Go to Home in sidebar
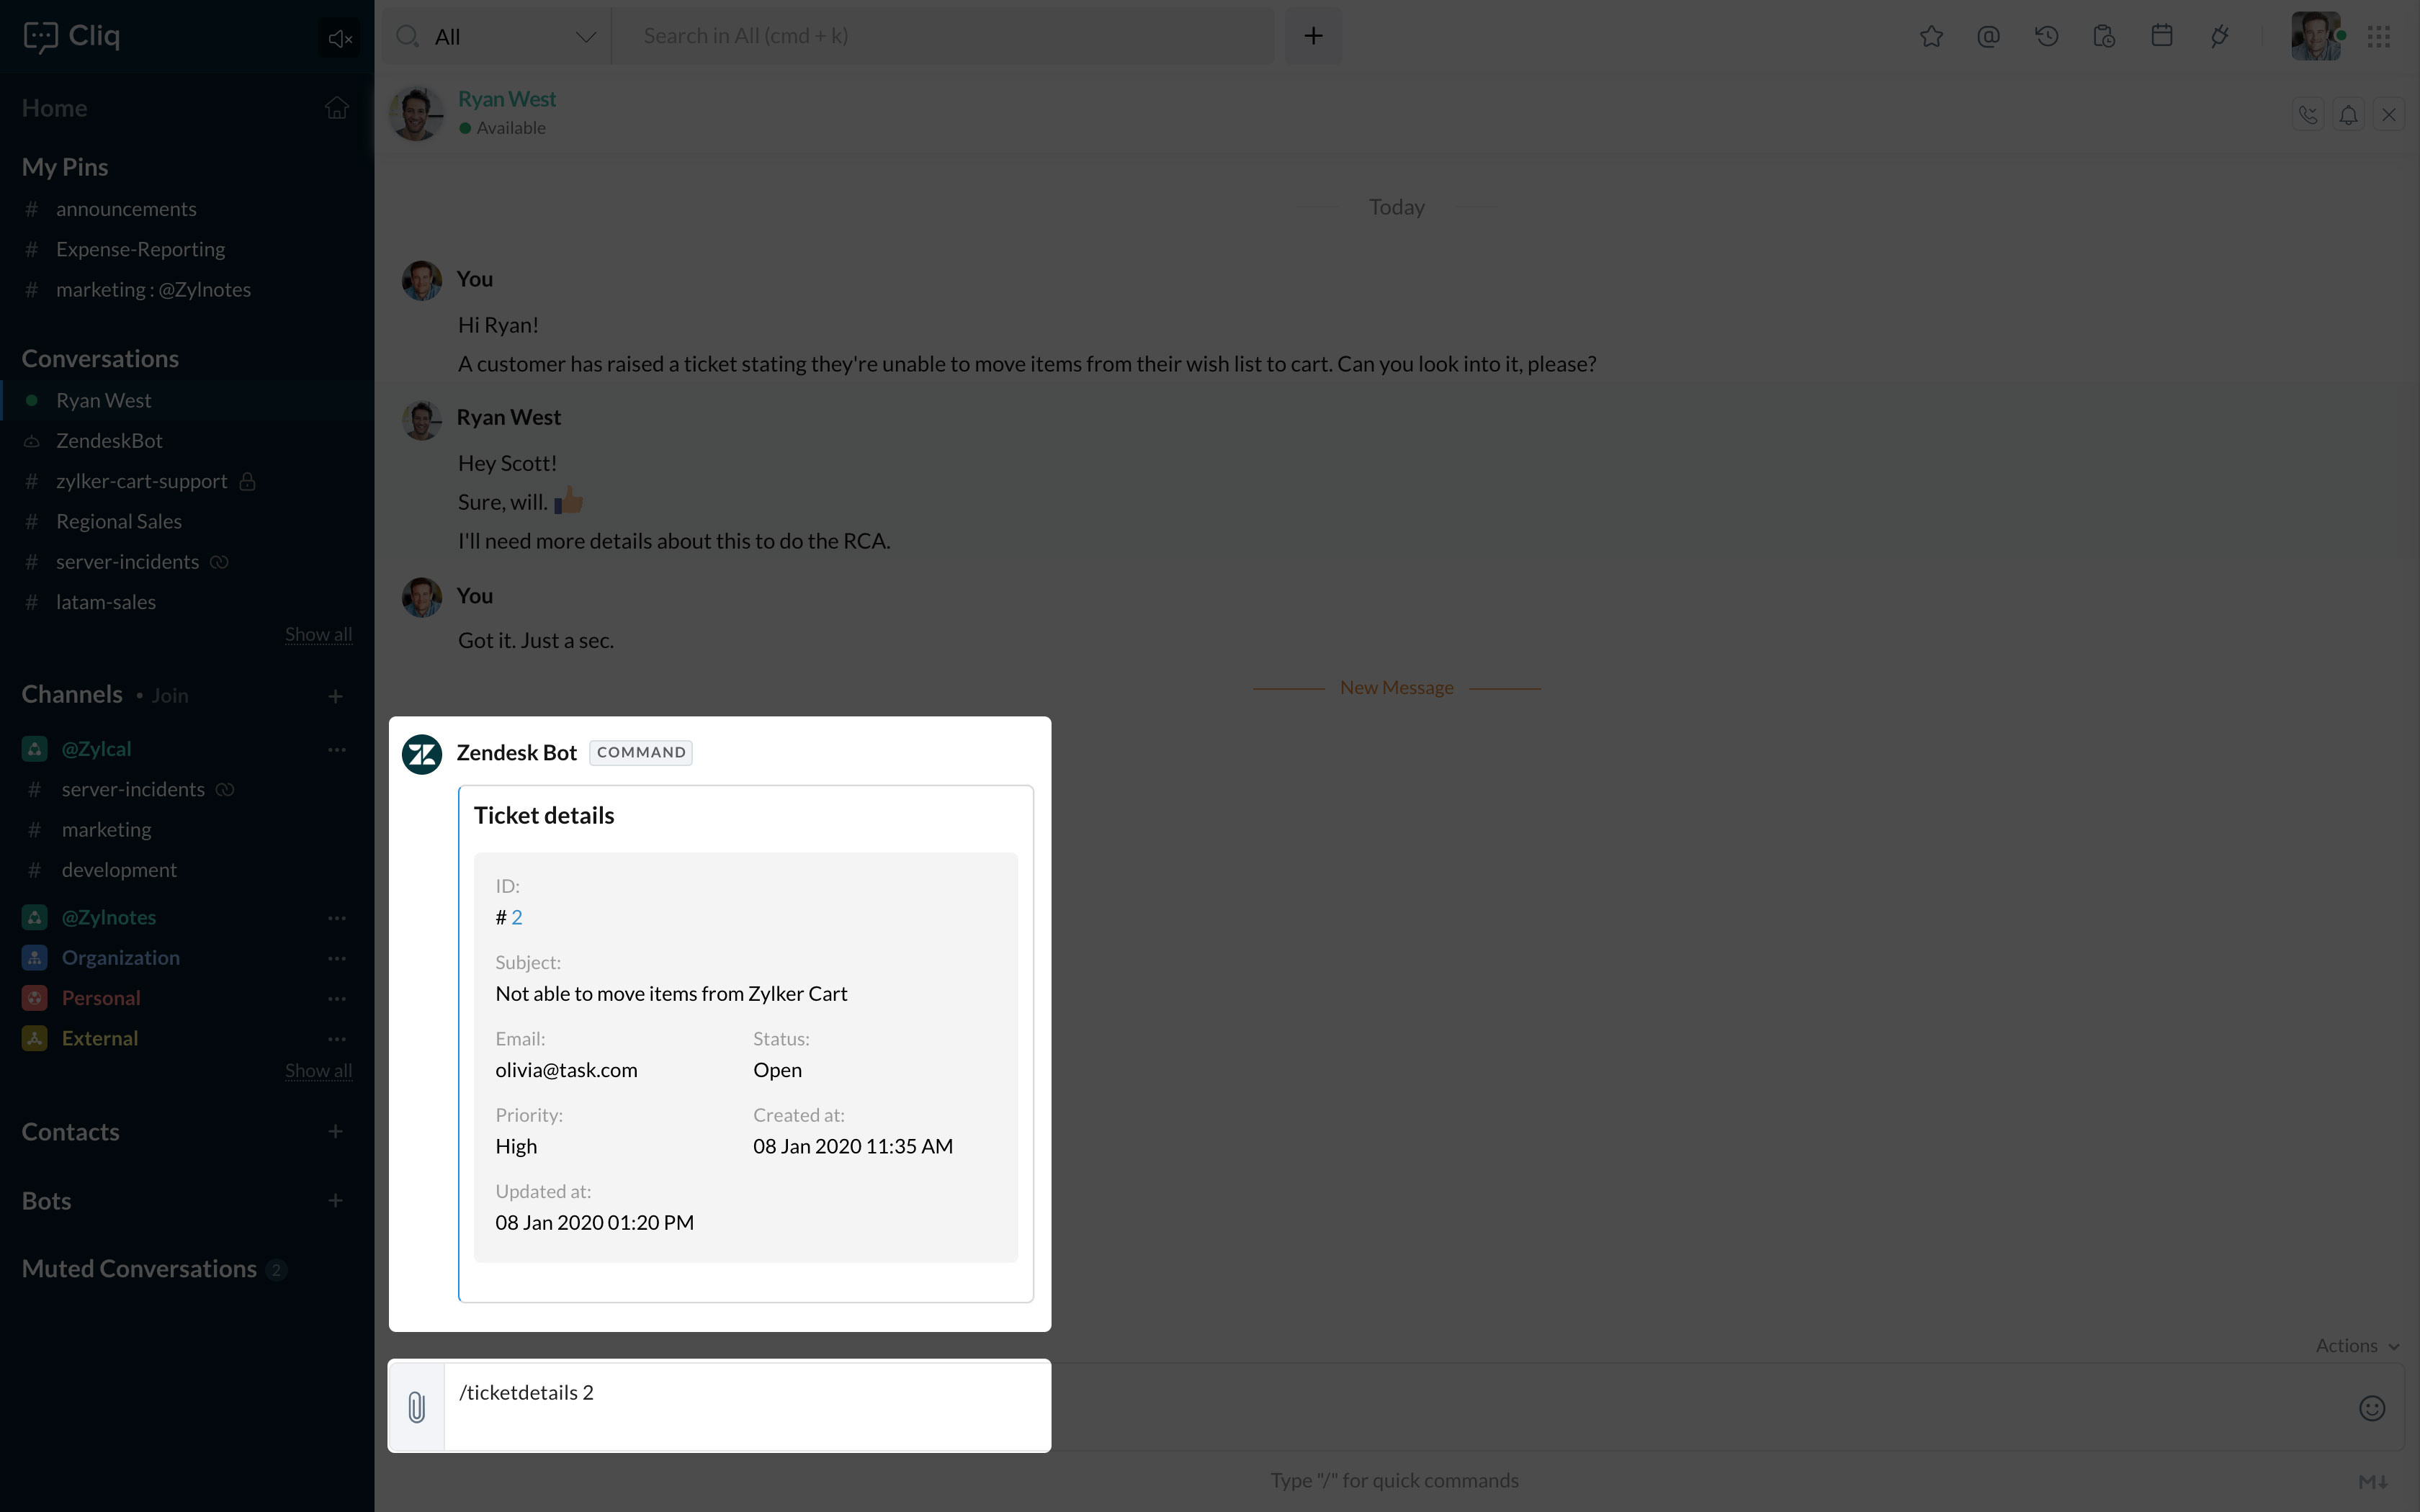This screenshot has height=1512, width=2420. [55, 108]
